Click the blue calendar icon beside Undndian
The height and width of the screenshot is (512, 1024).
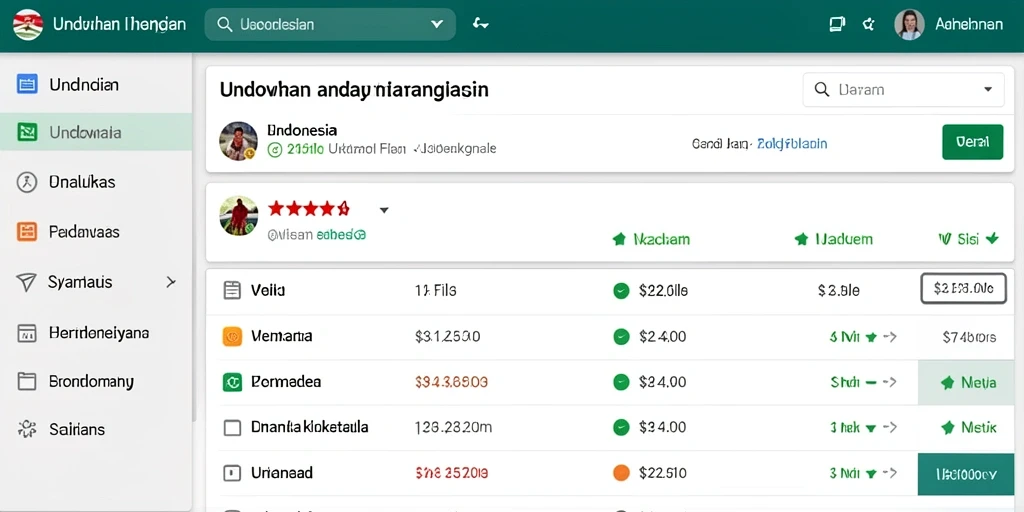point(27,84)
